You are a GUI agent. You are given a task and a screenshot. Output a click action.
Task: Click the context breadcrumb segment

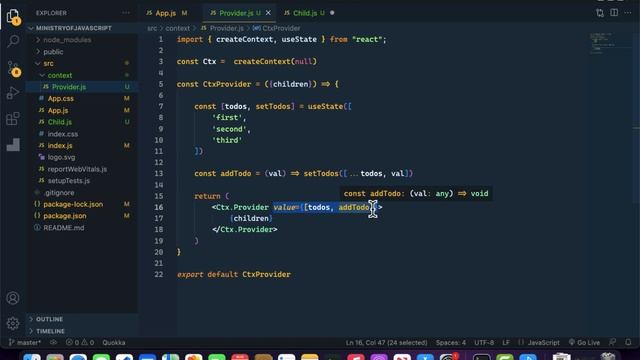[x=178, y=28]
